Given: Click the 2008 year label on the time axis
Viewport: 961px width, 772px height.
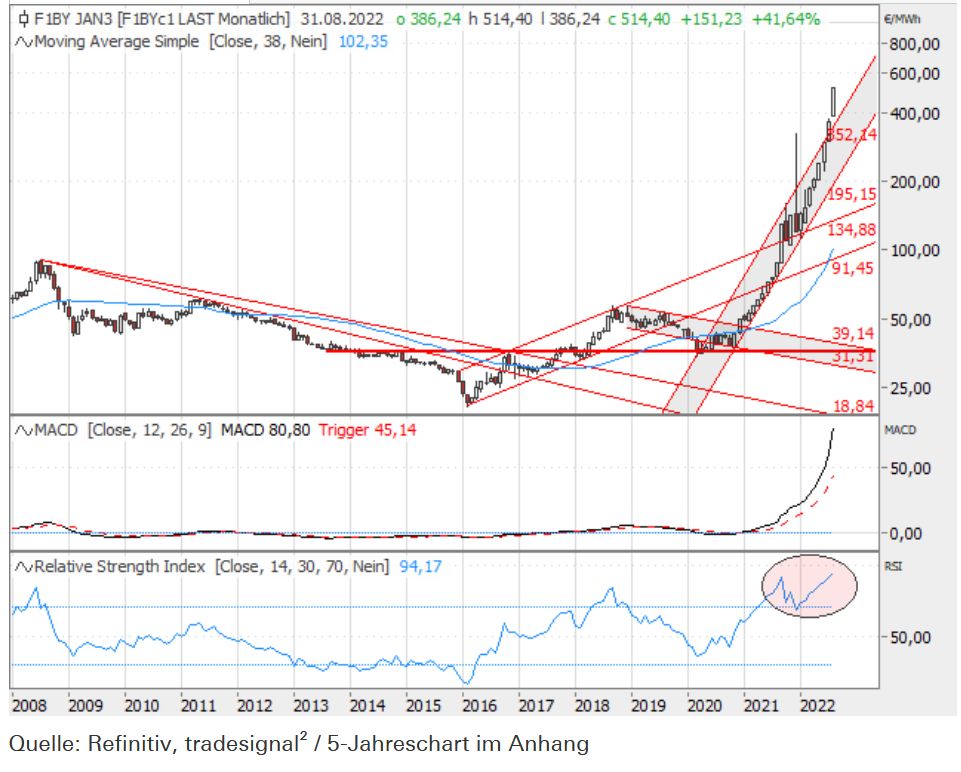Looking at the screenshot, I should [29, 706].
